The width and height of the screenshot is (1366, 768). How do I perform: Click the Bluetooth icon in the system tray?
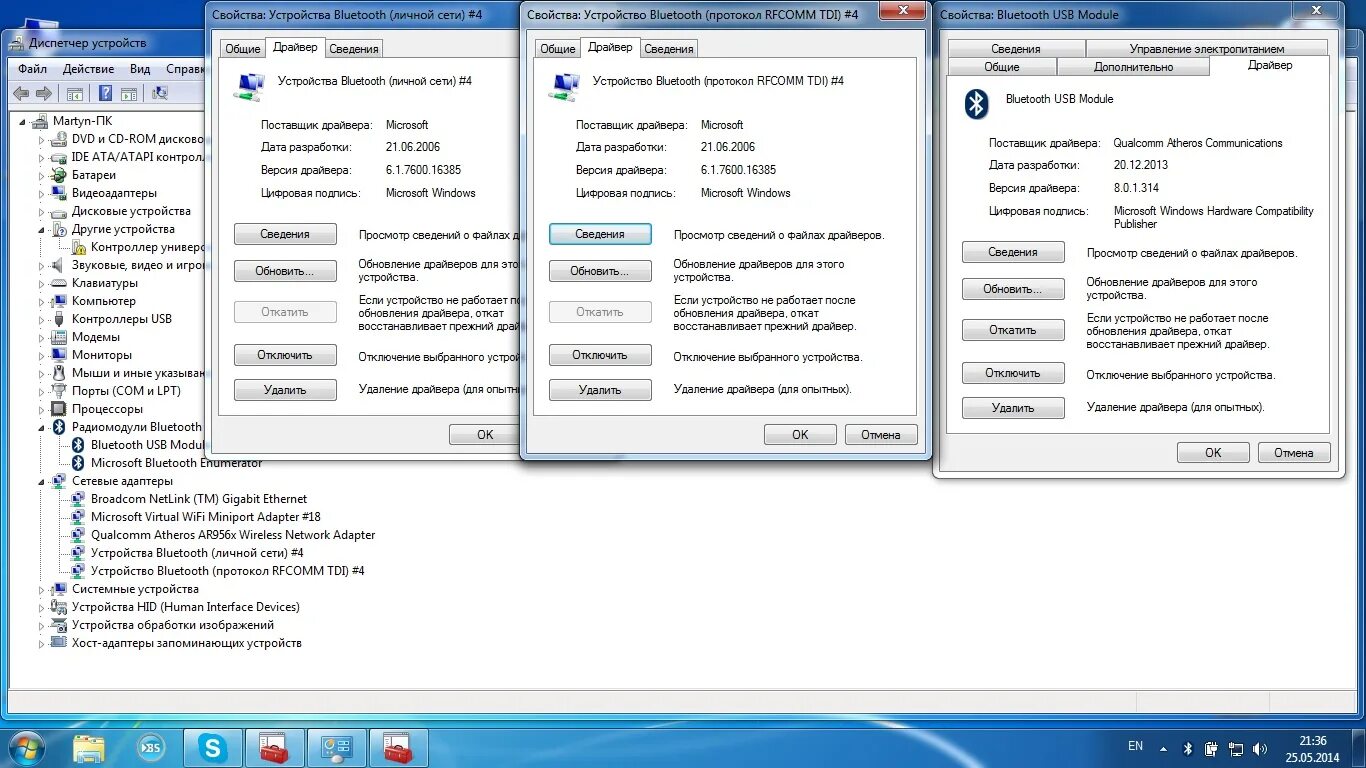tap(1187, 747)
